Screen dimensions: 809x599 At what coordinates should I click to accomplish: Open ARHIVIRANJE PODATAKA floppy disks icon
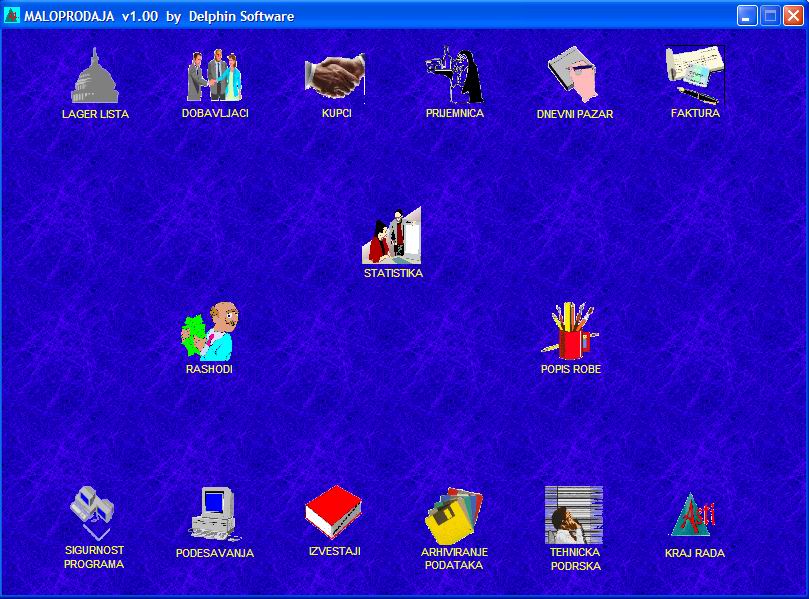click(454, 515)
